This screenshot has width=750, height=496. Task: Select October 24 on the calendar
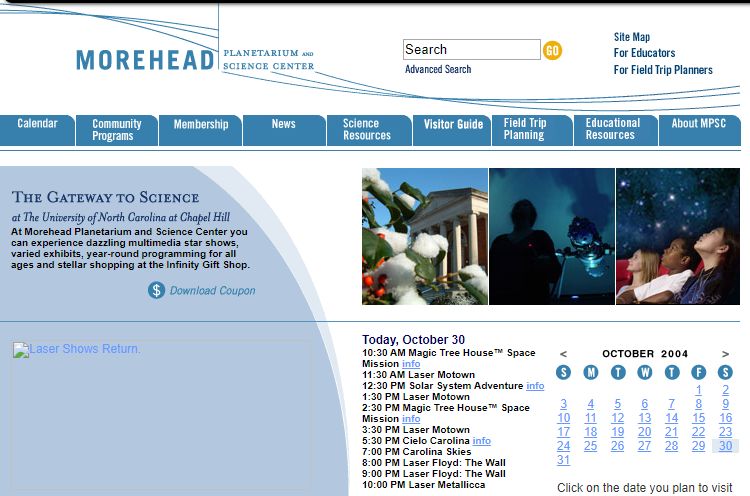563,446
